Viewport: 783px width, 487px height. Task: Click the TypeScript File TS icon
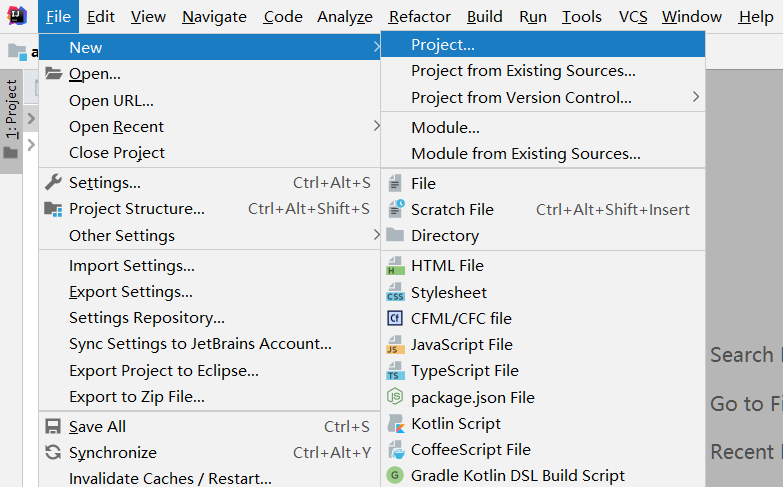coord(395,371)
